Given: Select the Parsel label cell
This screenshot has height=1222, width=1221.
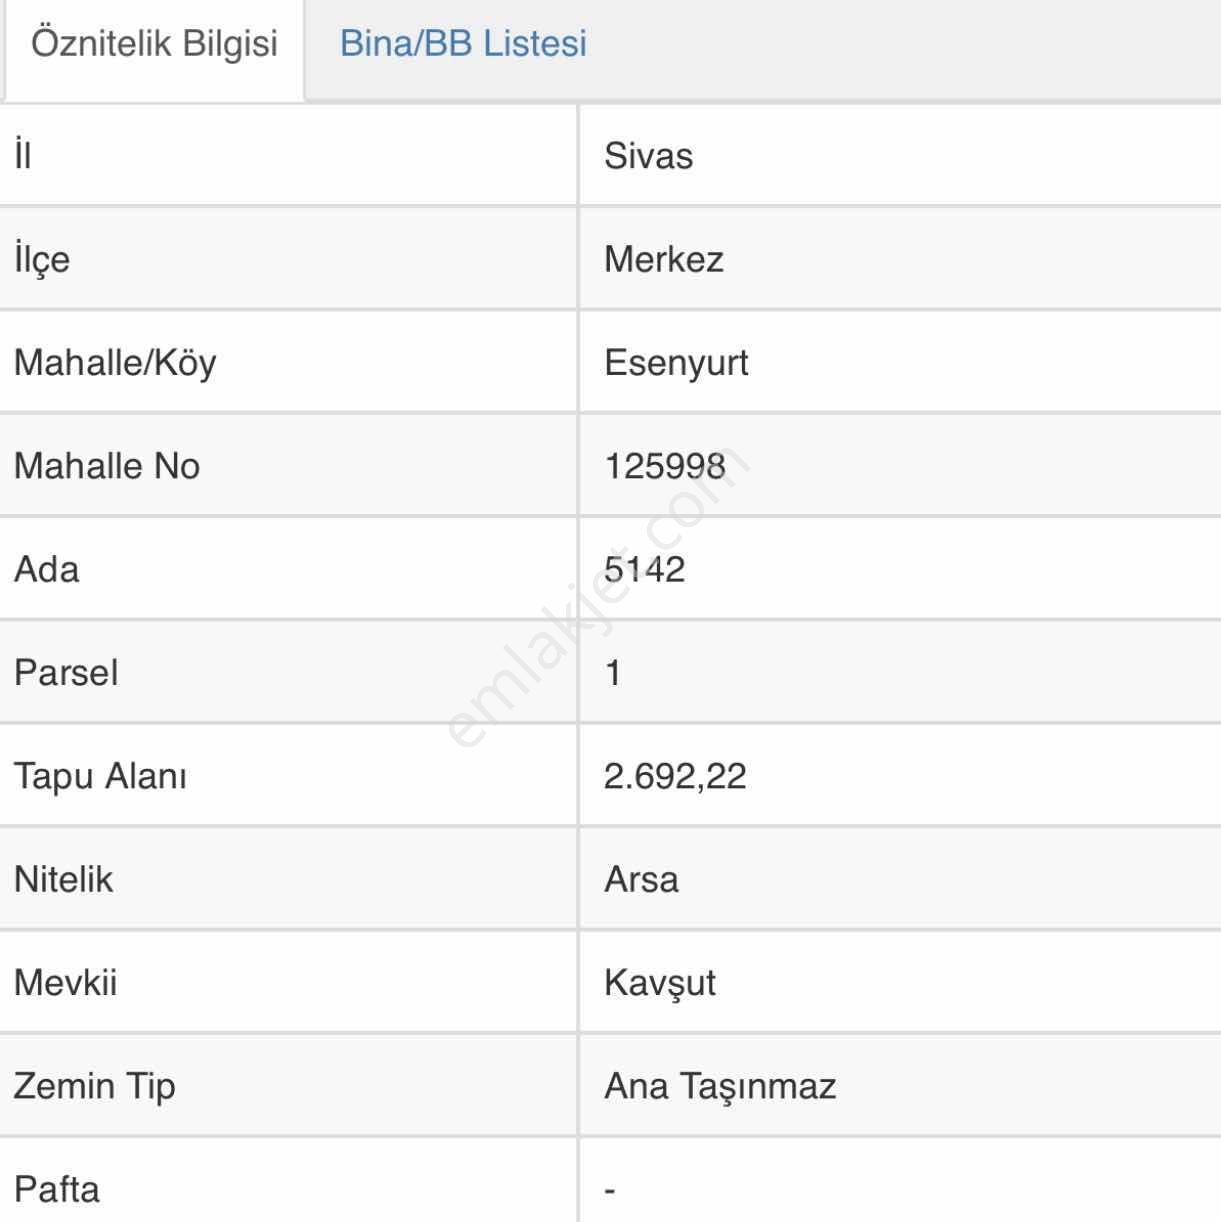Looking at the screenshot, I should [x=288, y=672].
